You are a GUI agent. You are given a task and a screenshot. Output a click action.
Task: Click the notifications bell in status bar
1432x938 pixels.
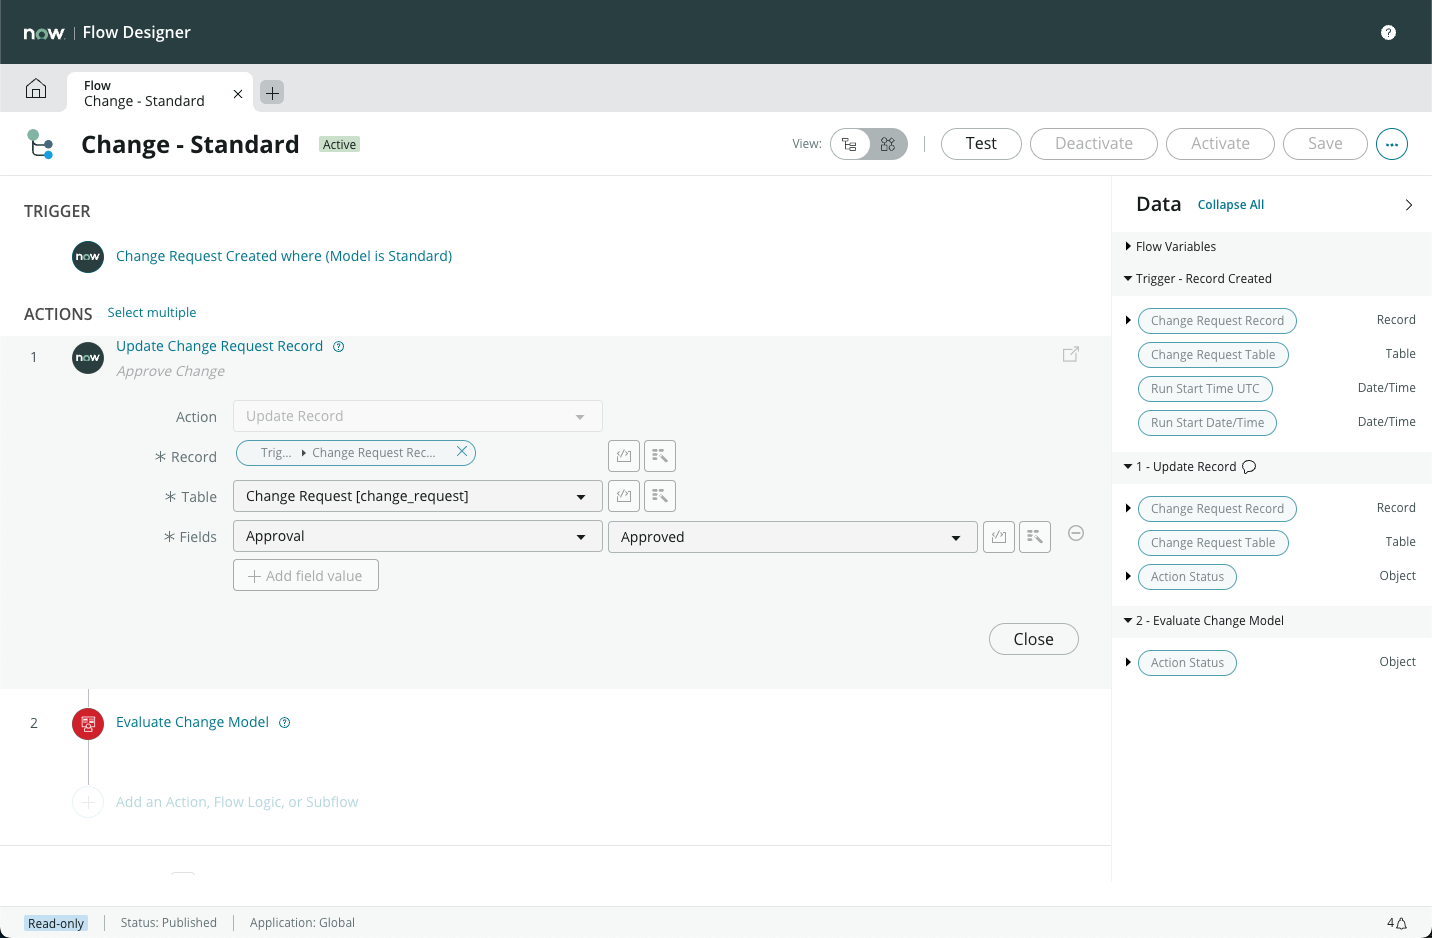[1401, 923]
